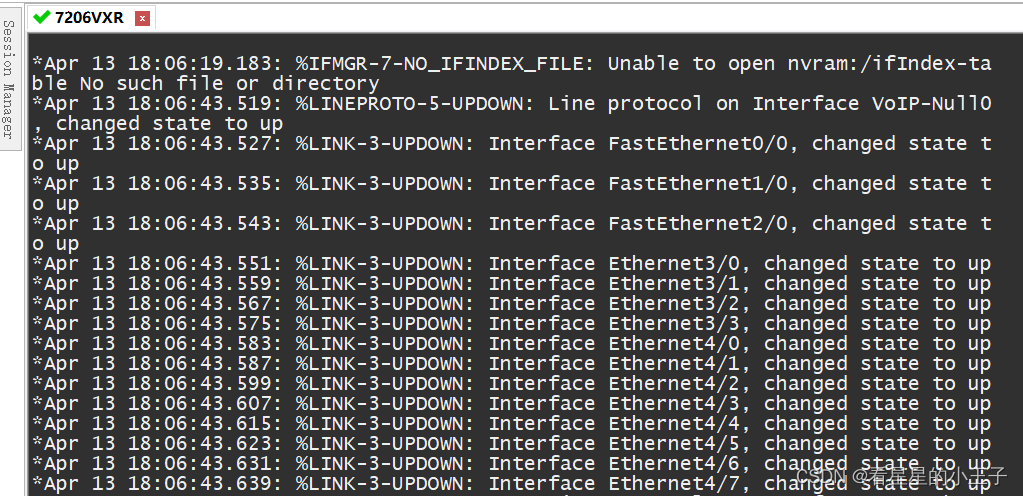This screenshot has width=1023, height=496.
Task: Click the IFMGR-7-NO_IFINDEX_FILE log line
Action: [512, 64]
